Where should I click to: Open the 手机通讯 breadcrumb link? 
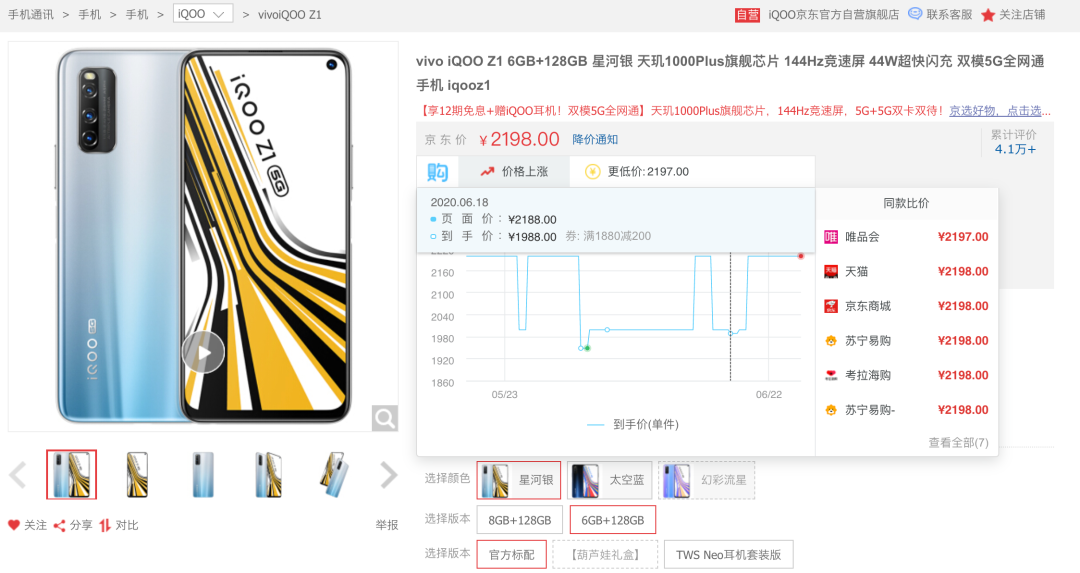30,14
